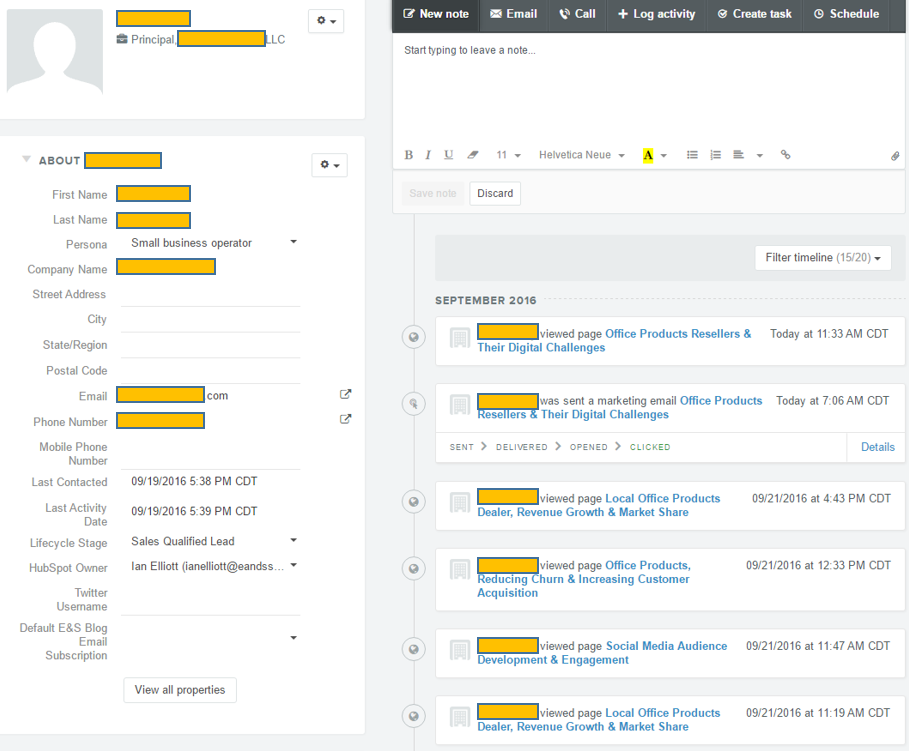Image resolution: width=909 pixels, height=751 pixels.
Task: Open the Filter timeline dropdown
Action: (x=823, y=258)
